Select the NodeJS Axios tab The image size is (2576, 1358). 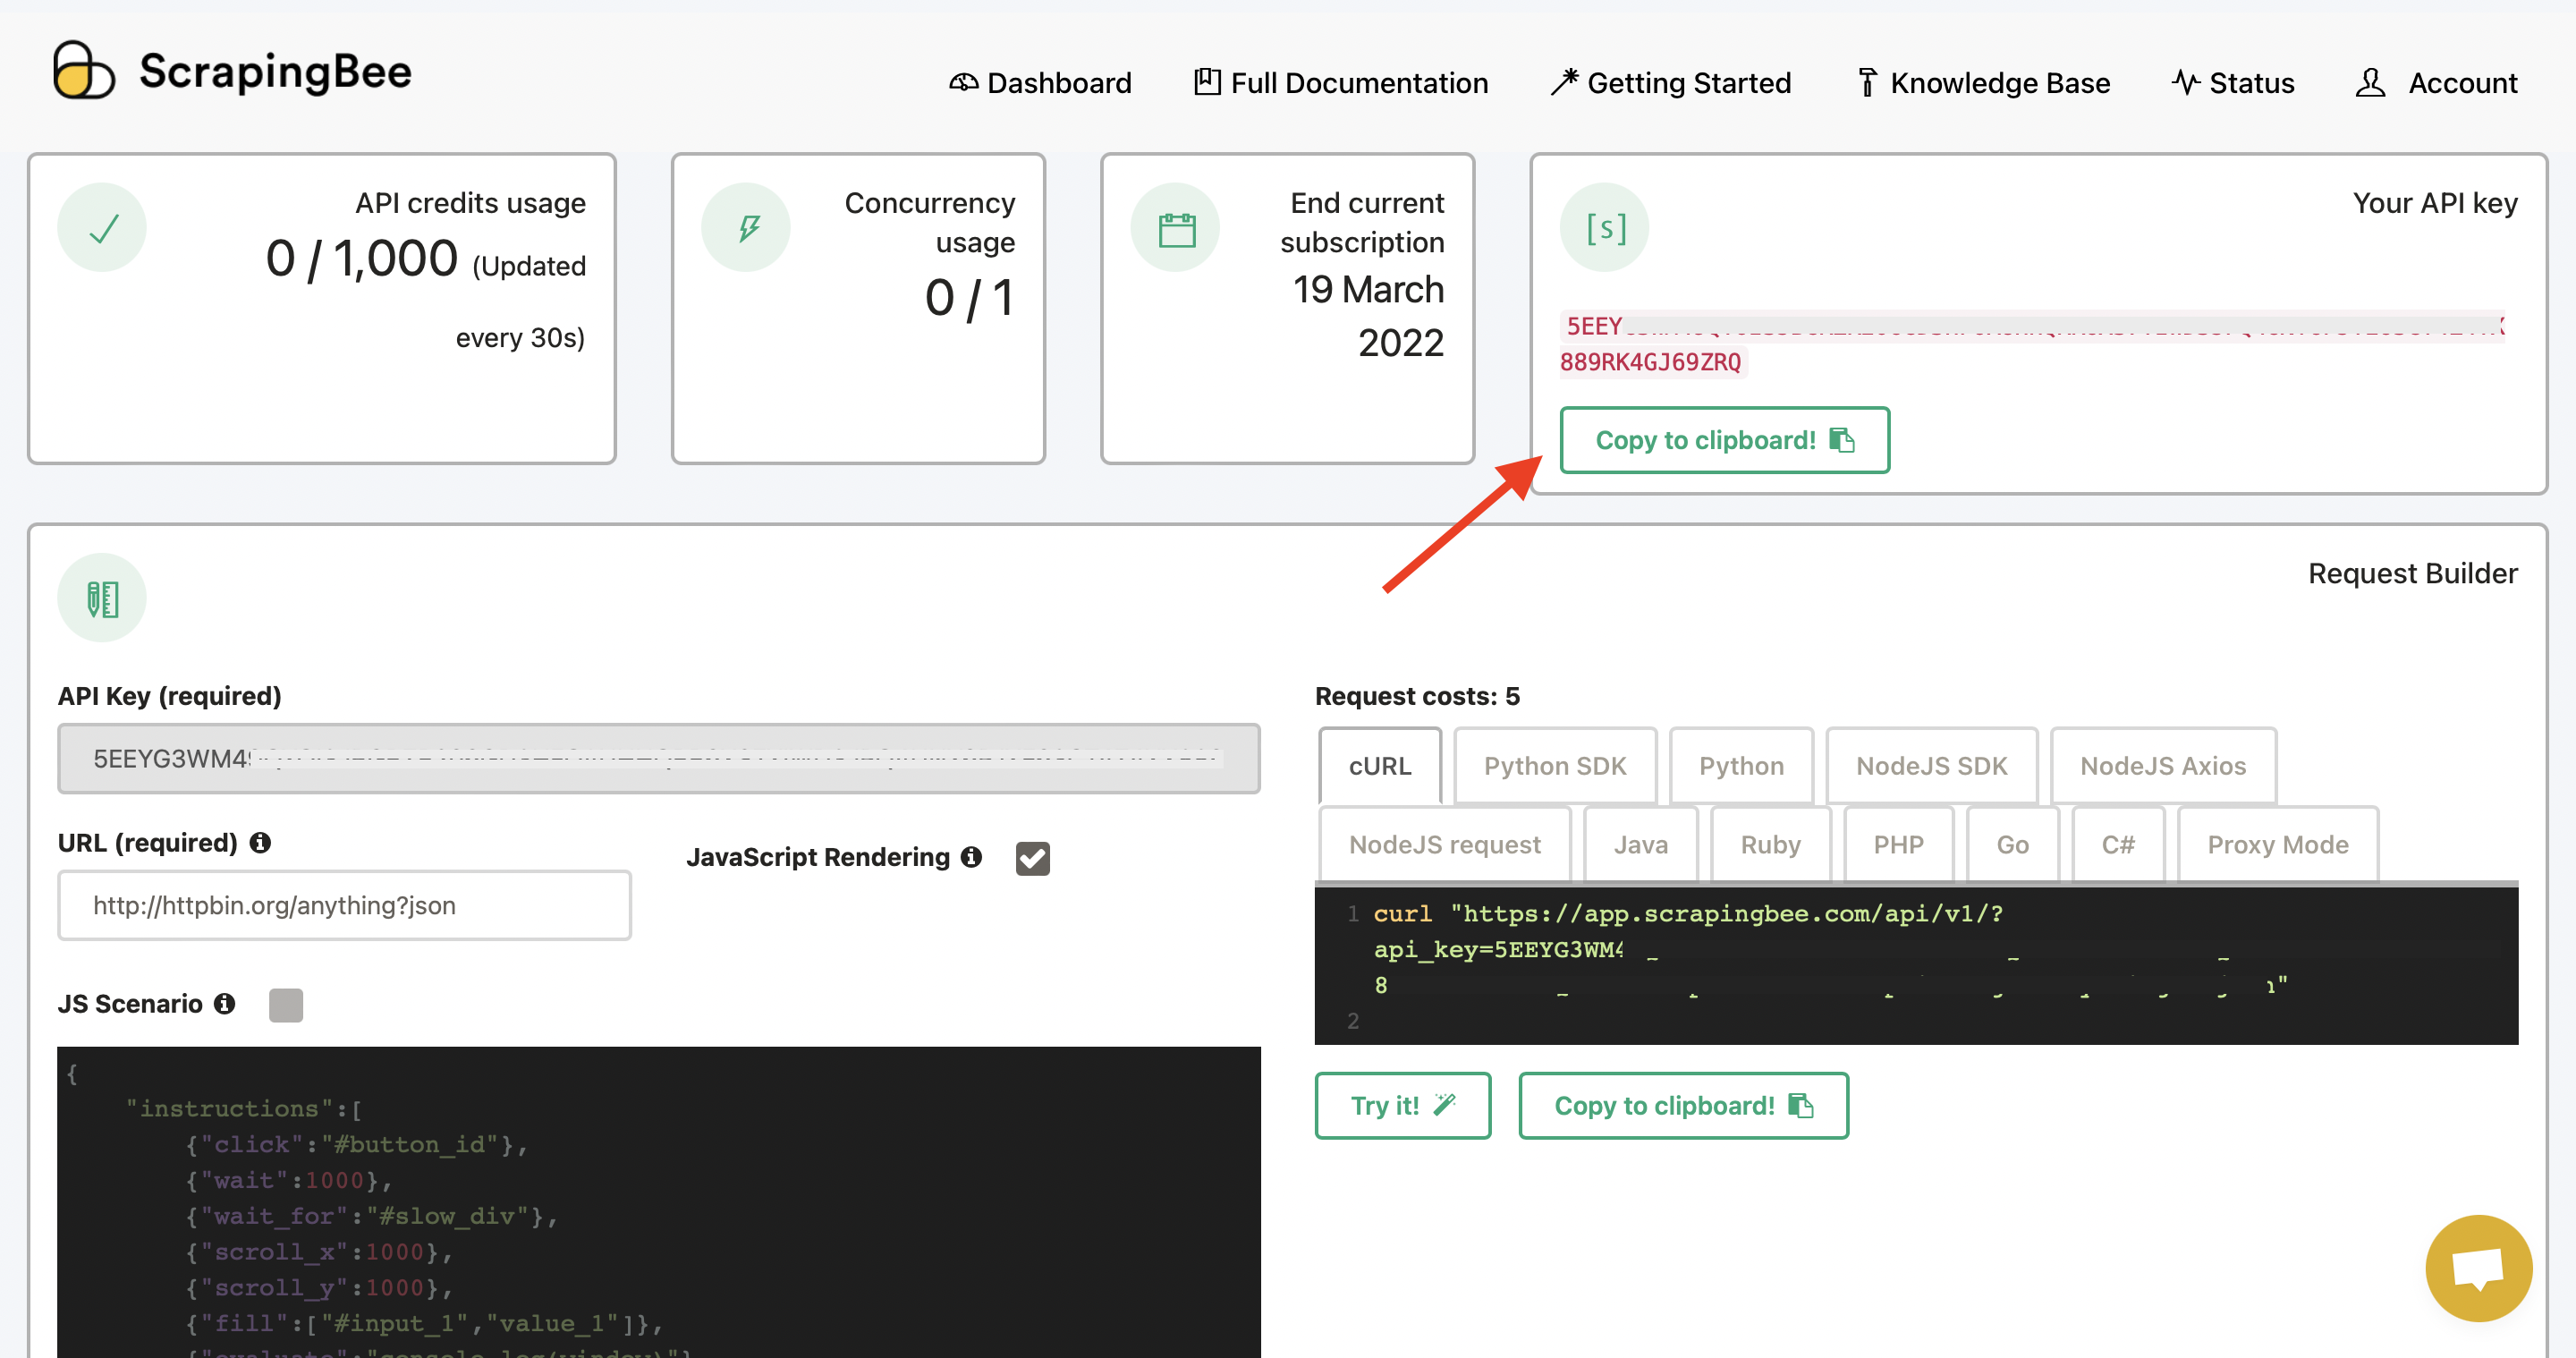click(x=2162, y=766)
